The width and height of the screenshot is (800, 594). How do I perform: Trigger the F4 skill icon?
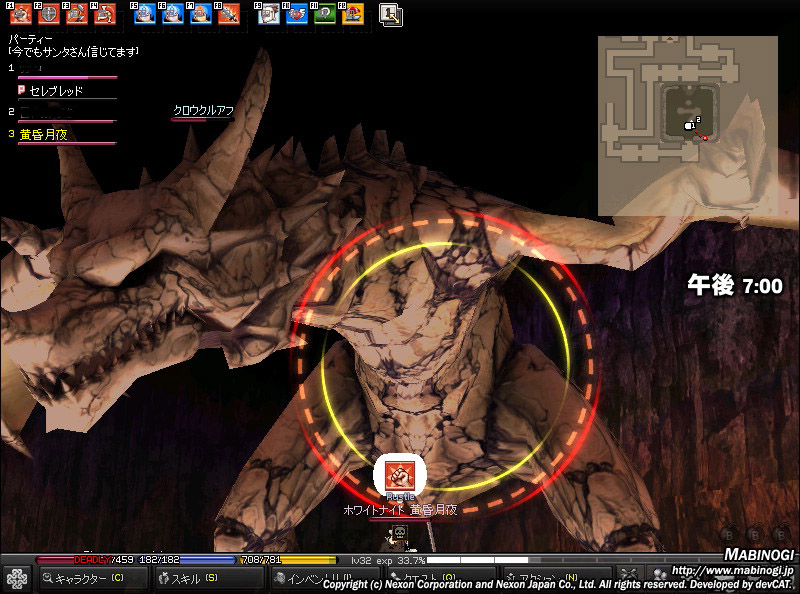[x=105, y=14]
